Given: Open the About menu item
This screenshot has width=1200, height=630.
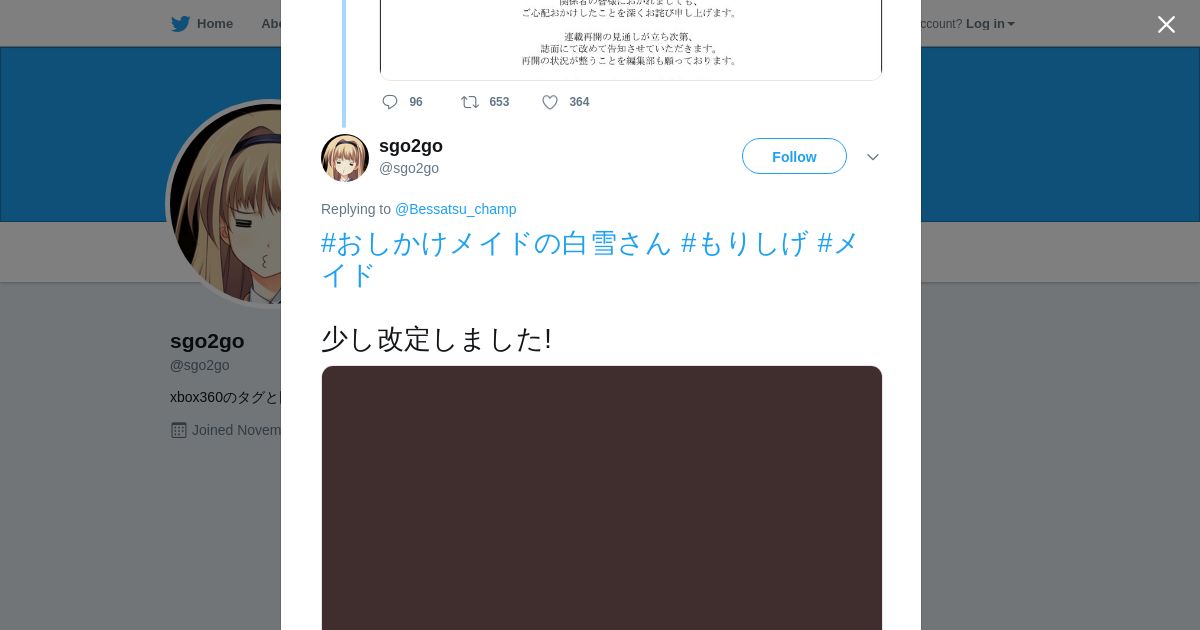Looking at the screenshot, I should [x=271, y=24].
